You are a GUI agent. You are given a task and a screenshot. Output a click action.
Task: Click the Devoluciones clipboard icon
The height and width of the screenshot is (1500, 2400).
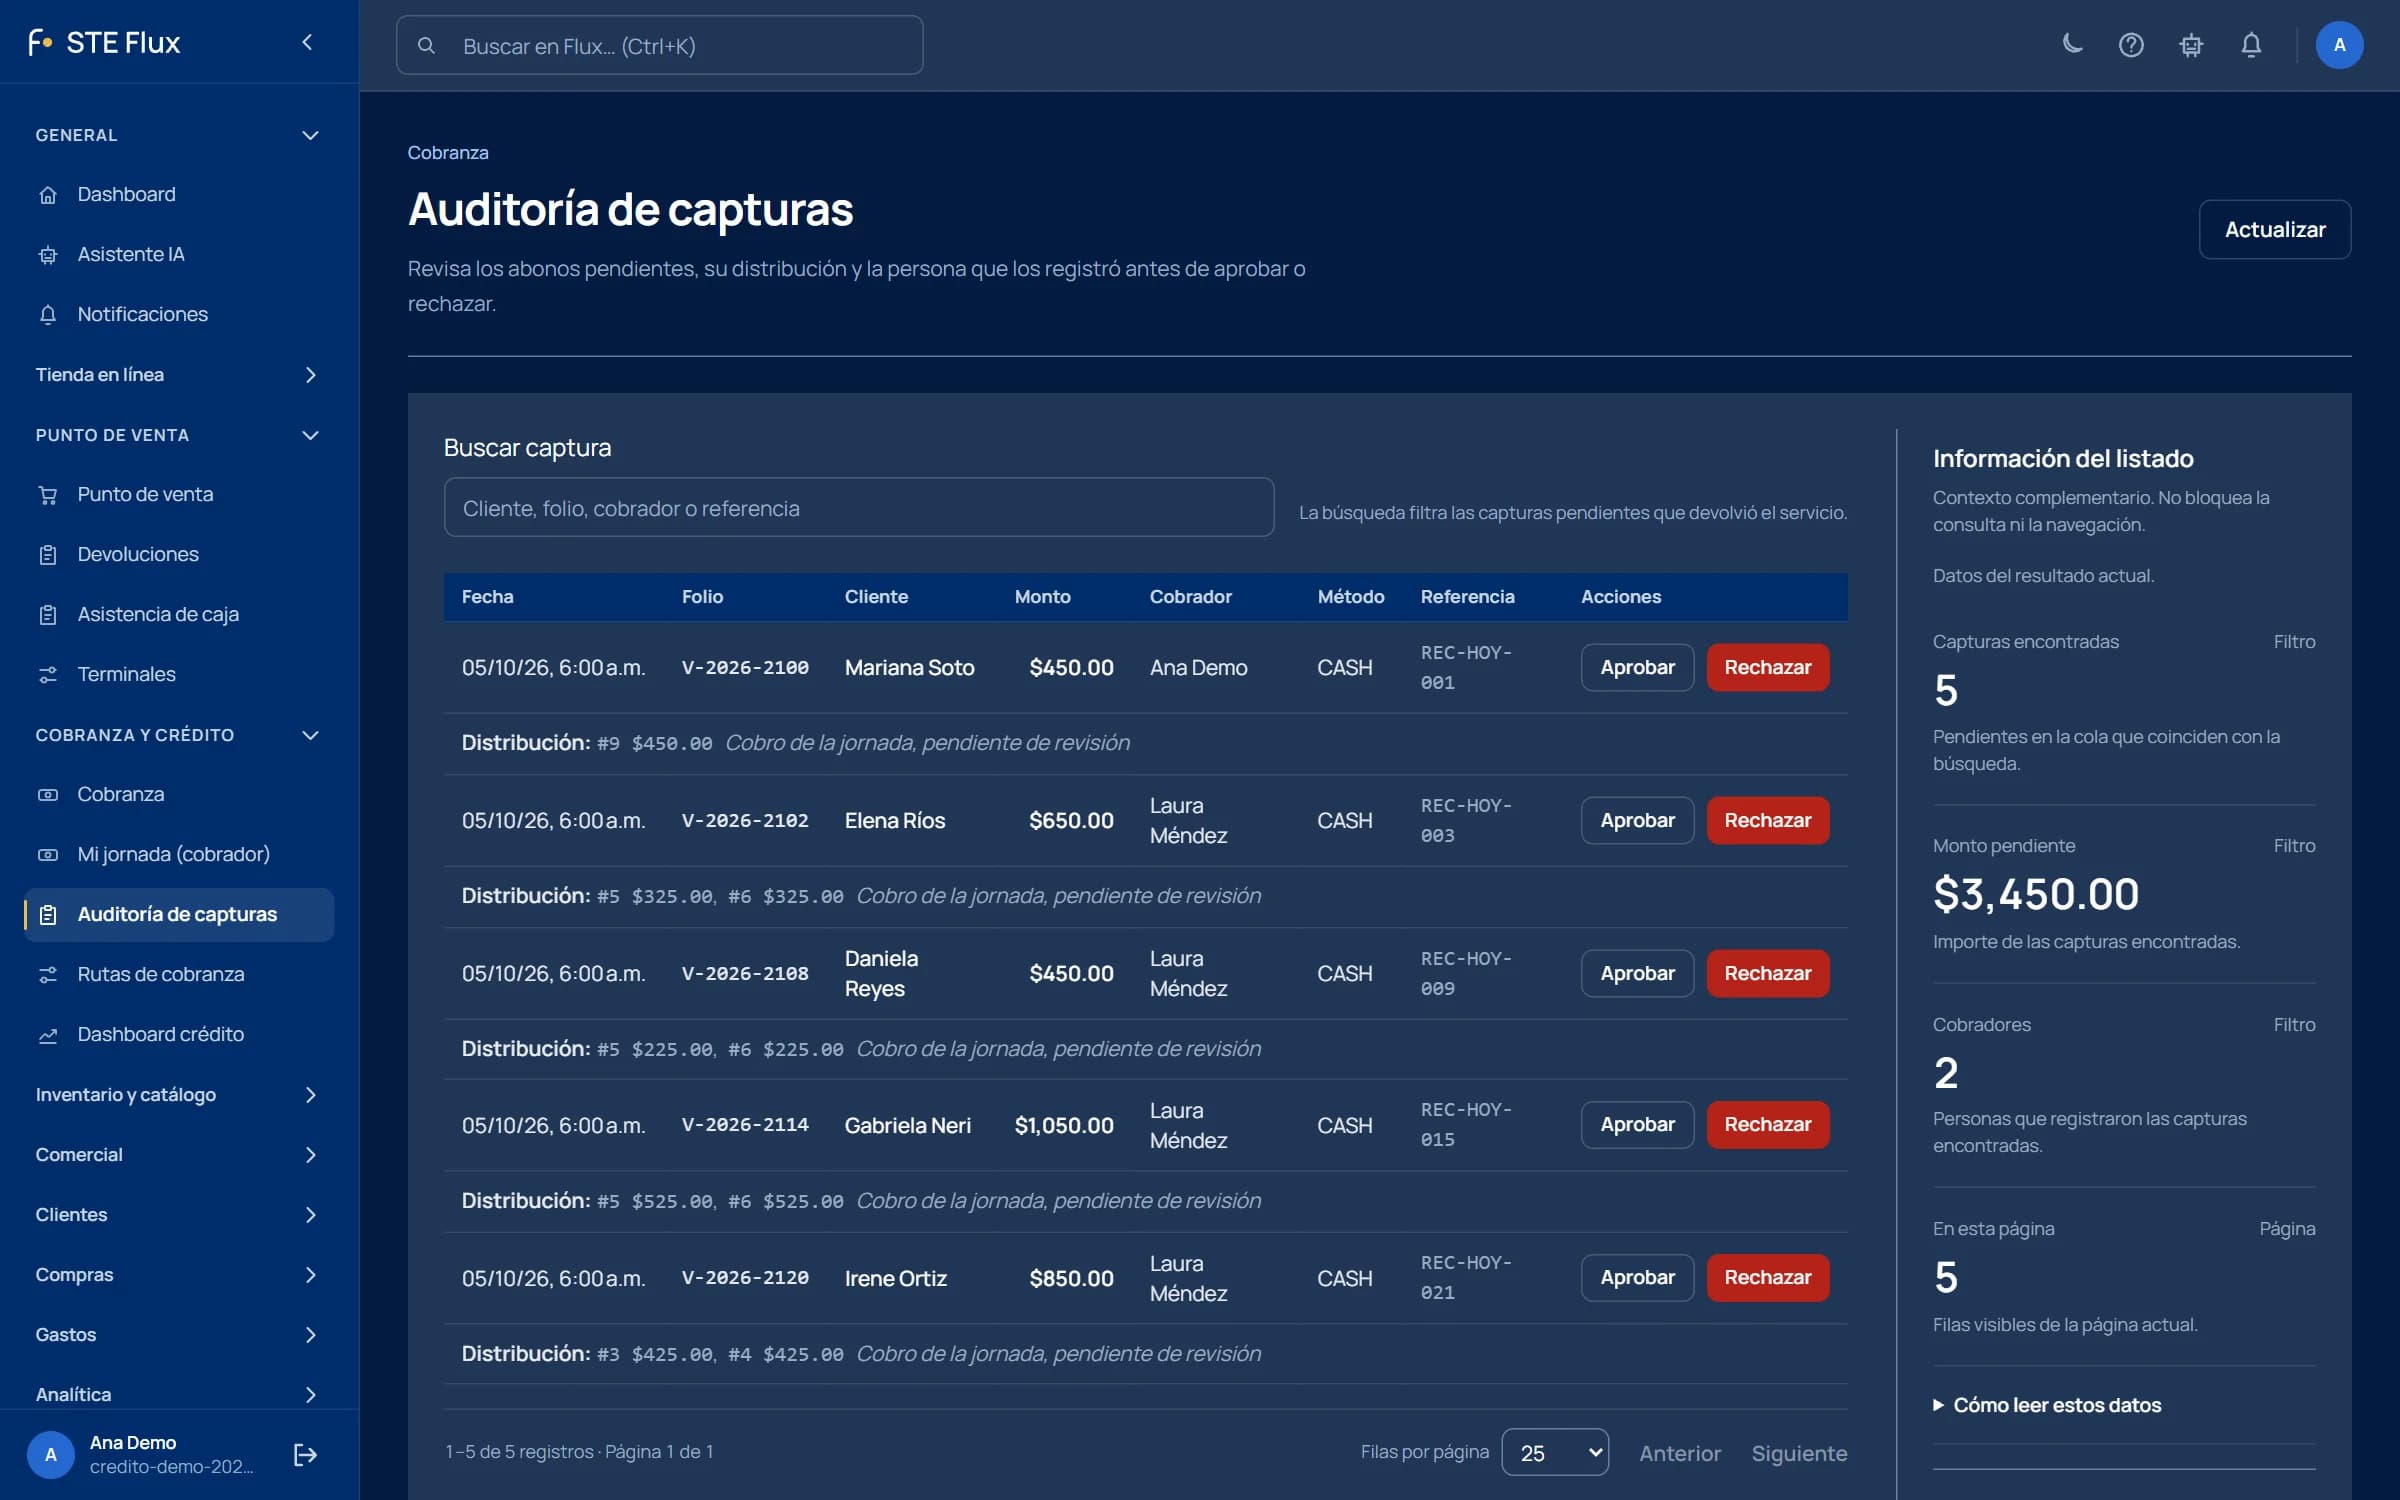[48, 555]
